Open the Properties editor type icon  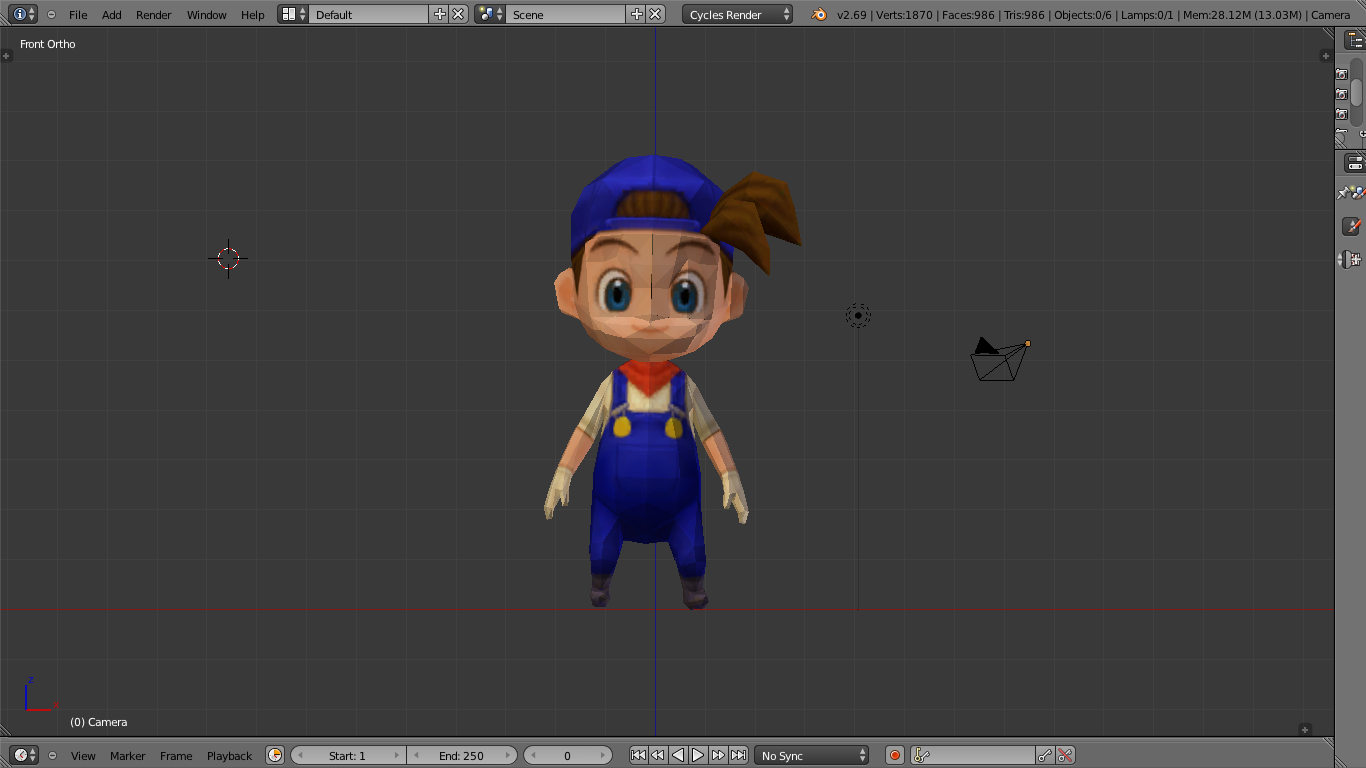tap(1355, 163)
